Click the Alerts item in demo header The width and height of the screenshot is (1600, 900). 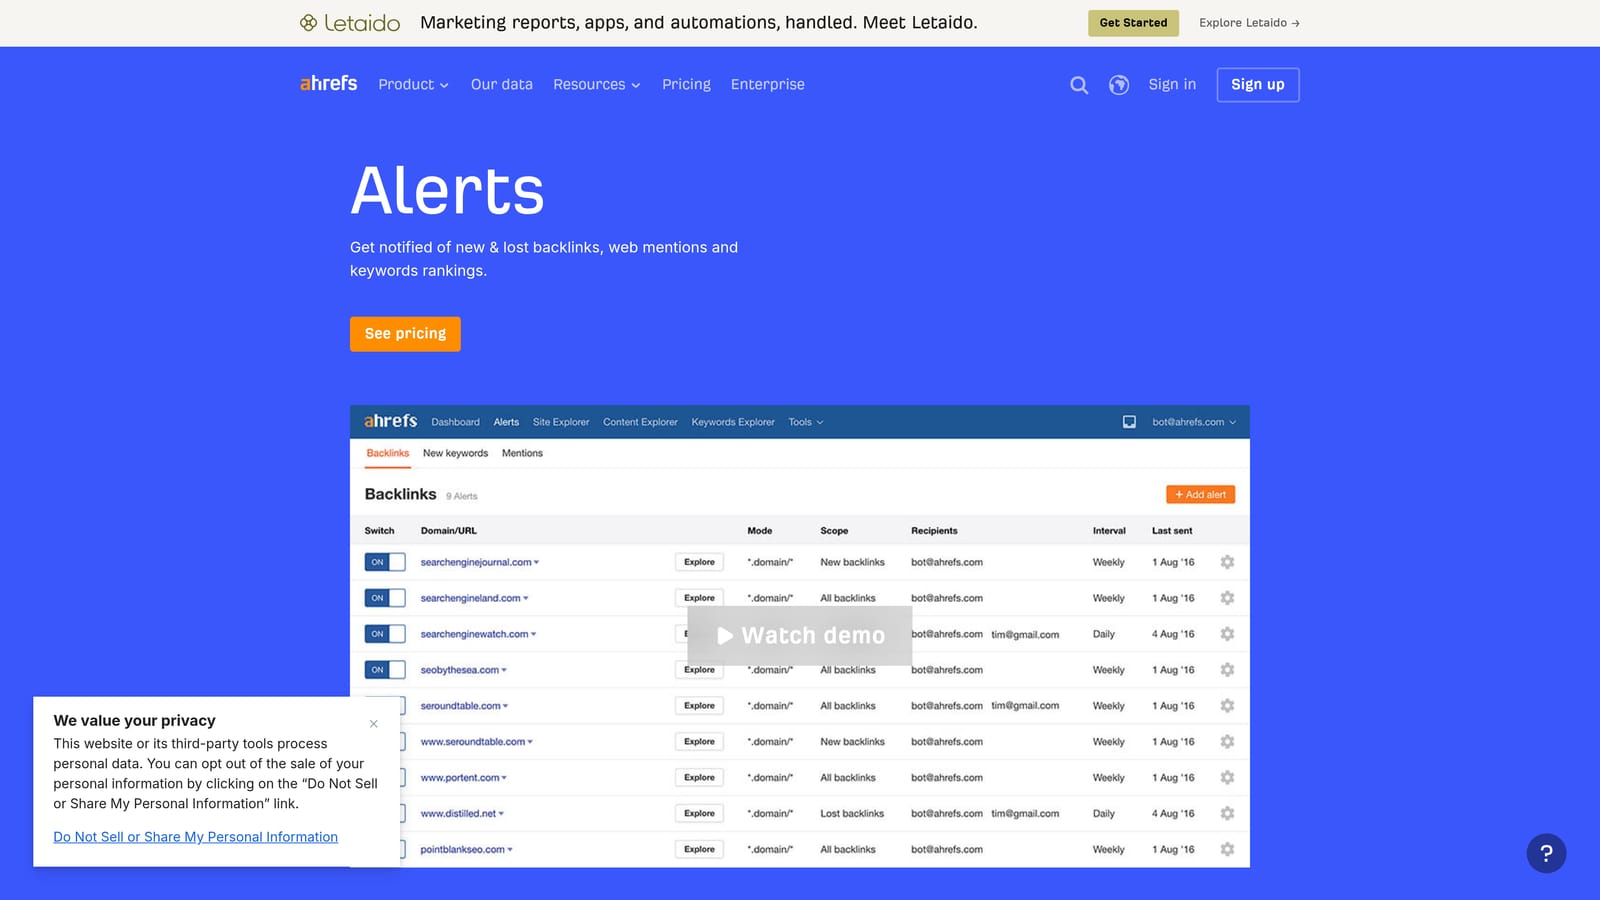point(506,422)
